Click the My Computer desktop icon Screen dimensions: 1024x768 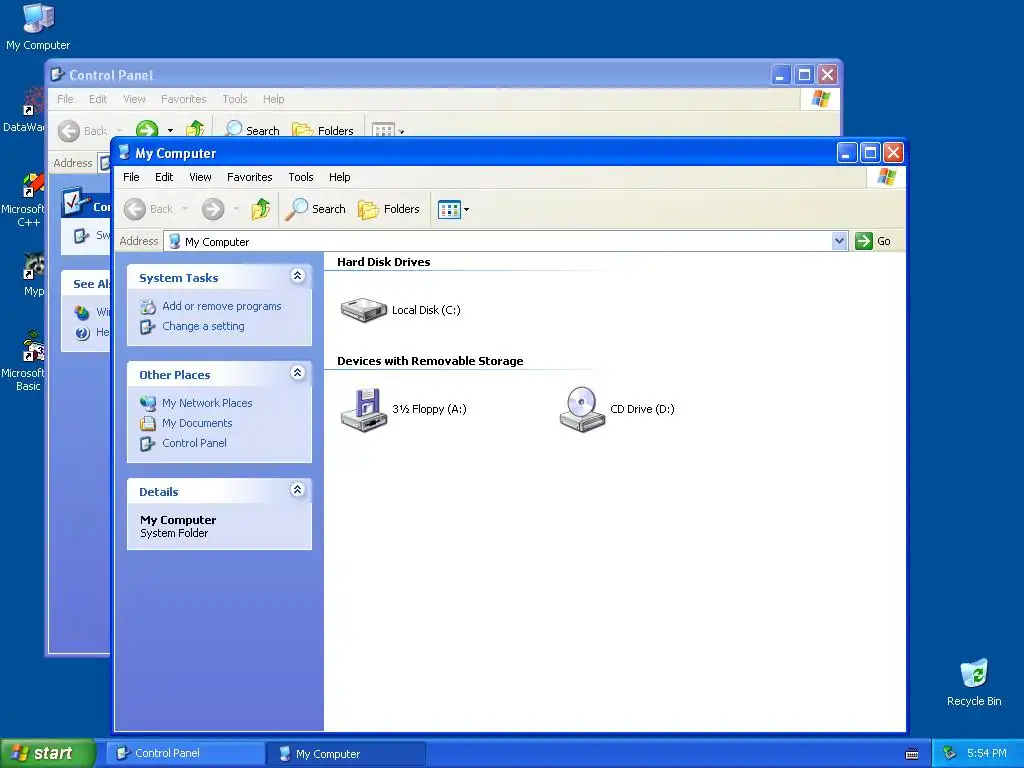pyautogui.click(x=38, y=27)
